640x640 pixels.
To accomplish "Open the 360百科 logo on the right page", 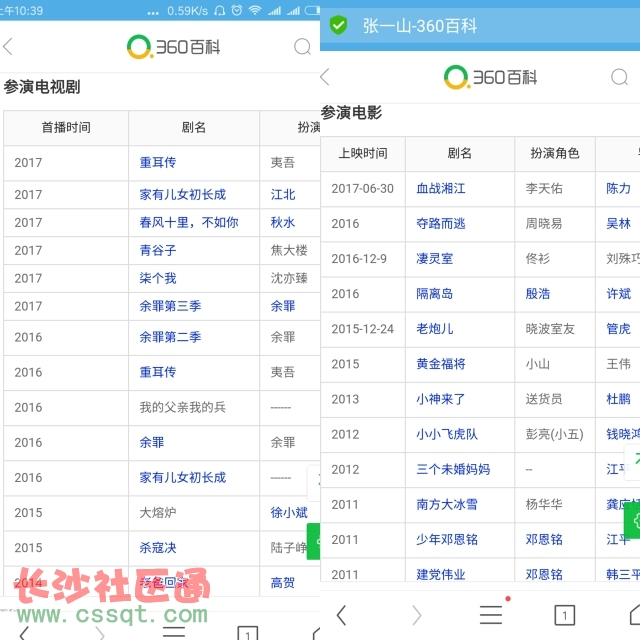I will pyautogui.click(x=479, y=77).
